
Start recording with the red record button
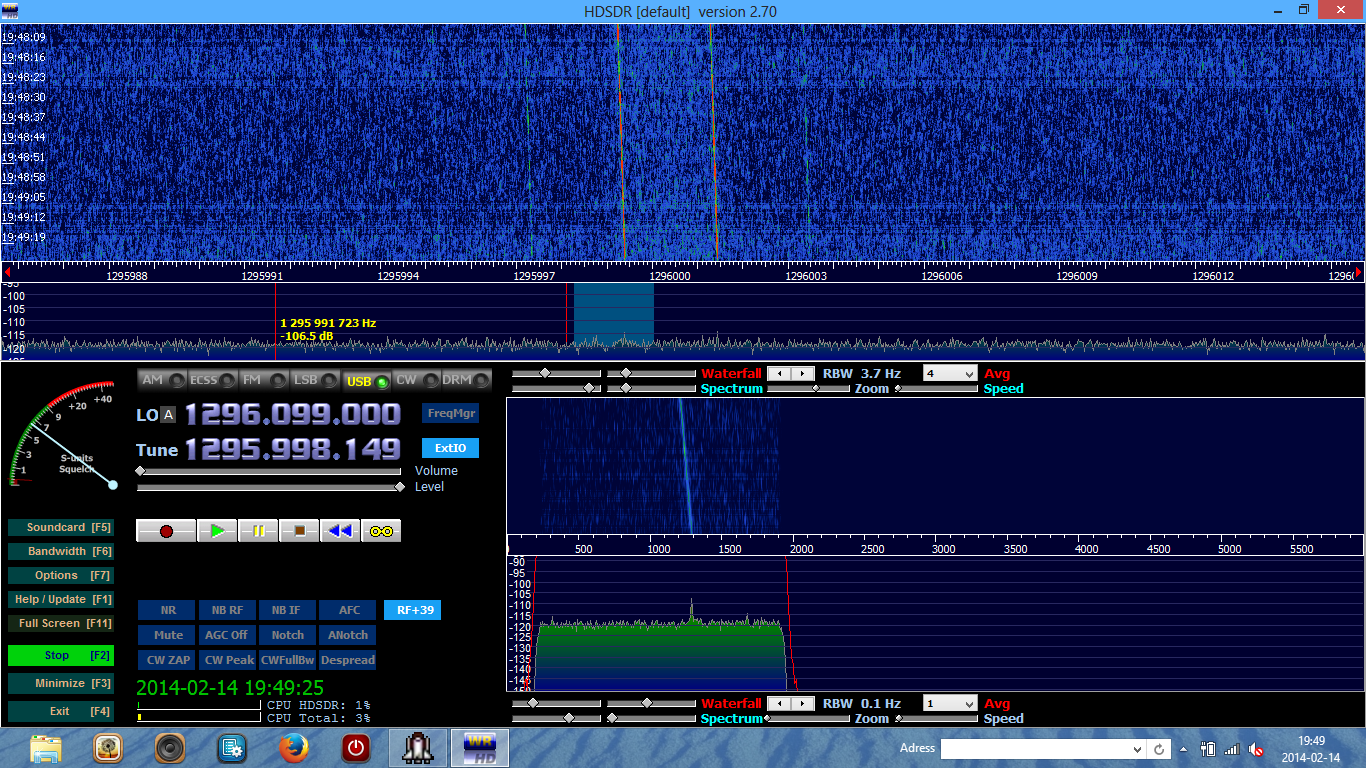[166, 531]
